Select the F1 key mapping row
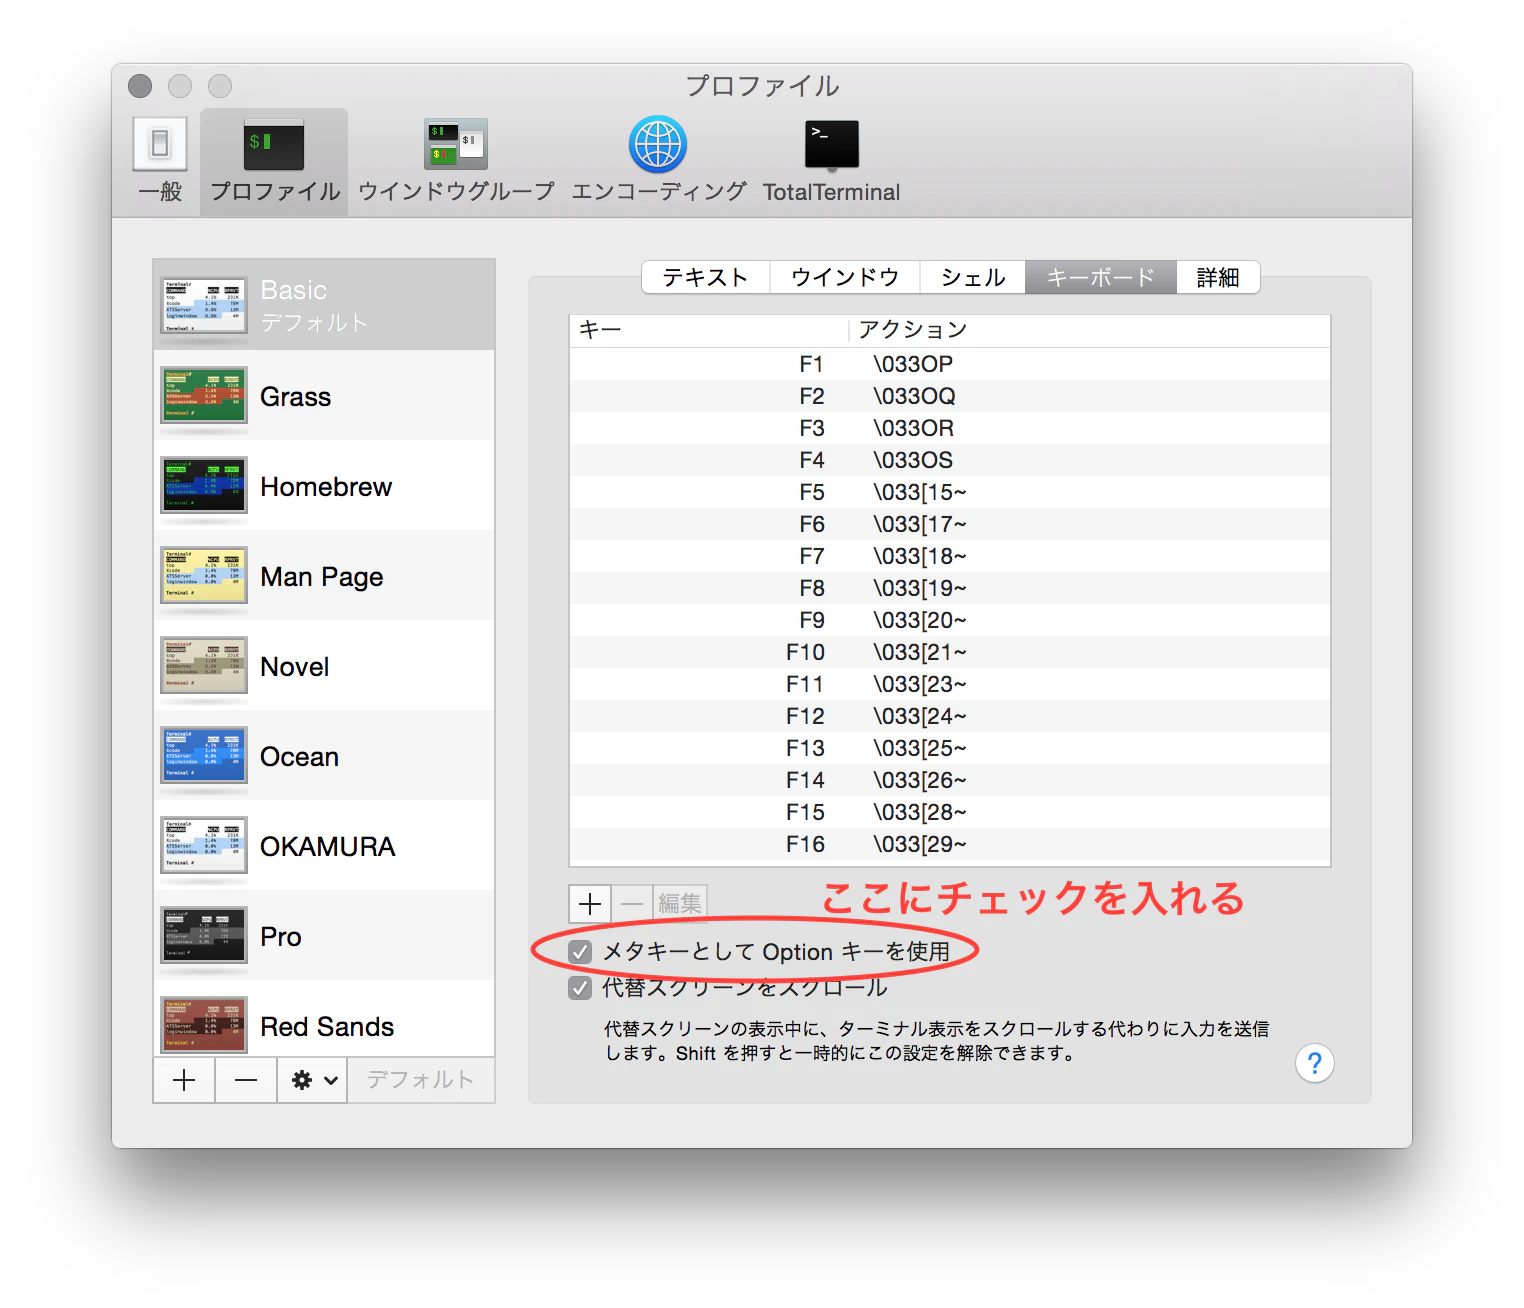The width and height of the screenshot is (1524, 1308). click(950, 364)
